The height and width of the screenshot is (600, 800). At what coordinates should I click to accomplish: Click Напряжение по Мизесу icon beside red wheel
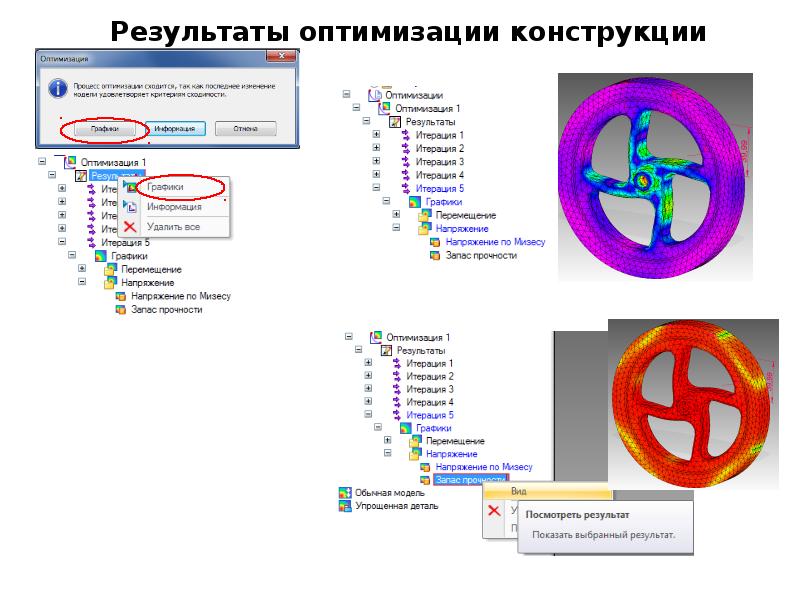tap(426, 467)
